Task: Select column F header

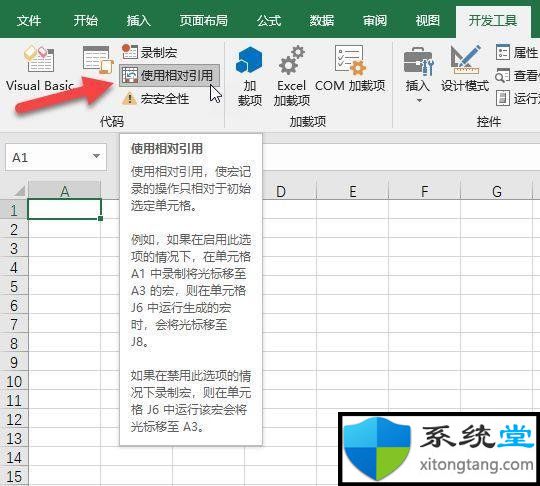Action: (x=424, y=191)
